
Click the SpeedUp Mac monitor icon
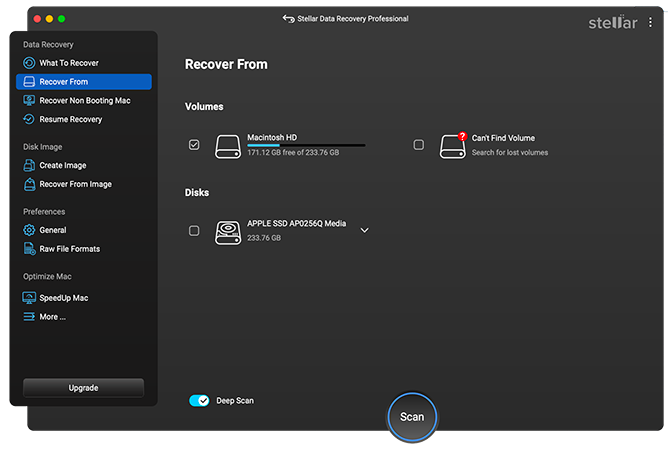tap(30, 298)
